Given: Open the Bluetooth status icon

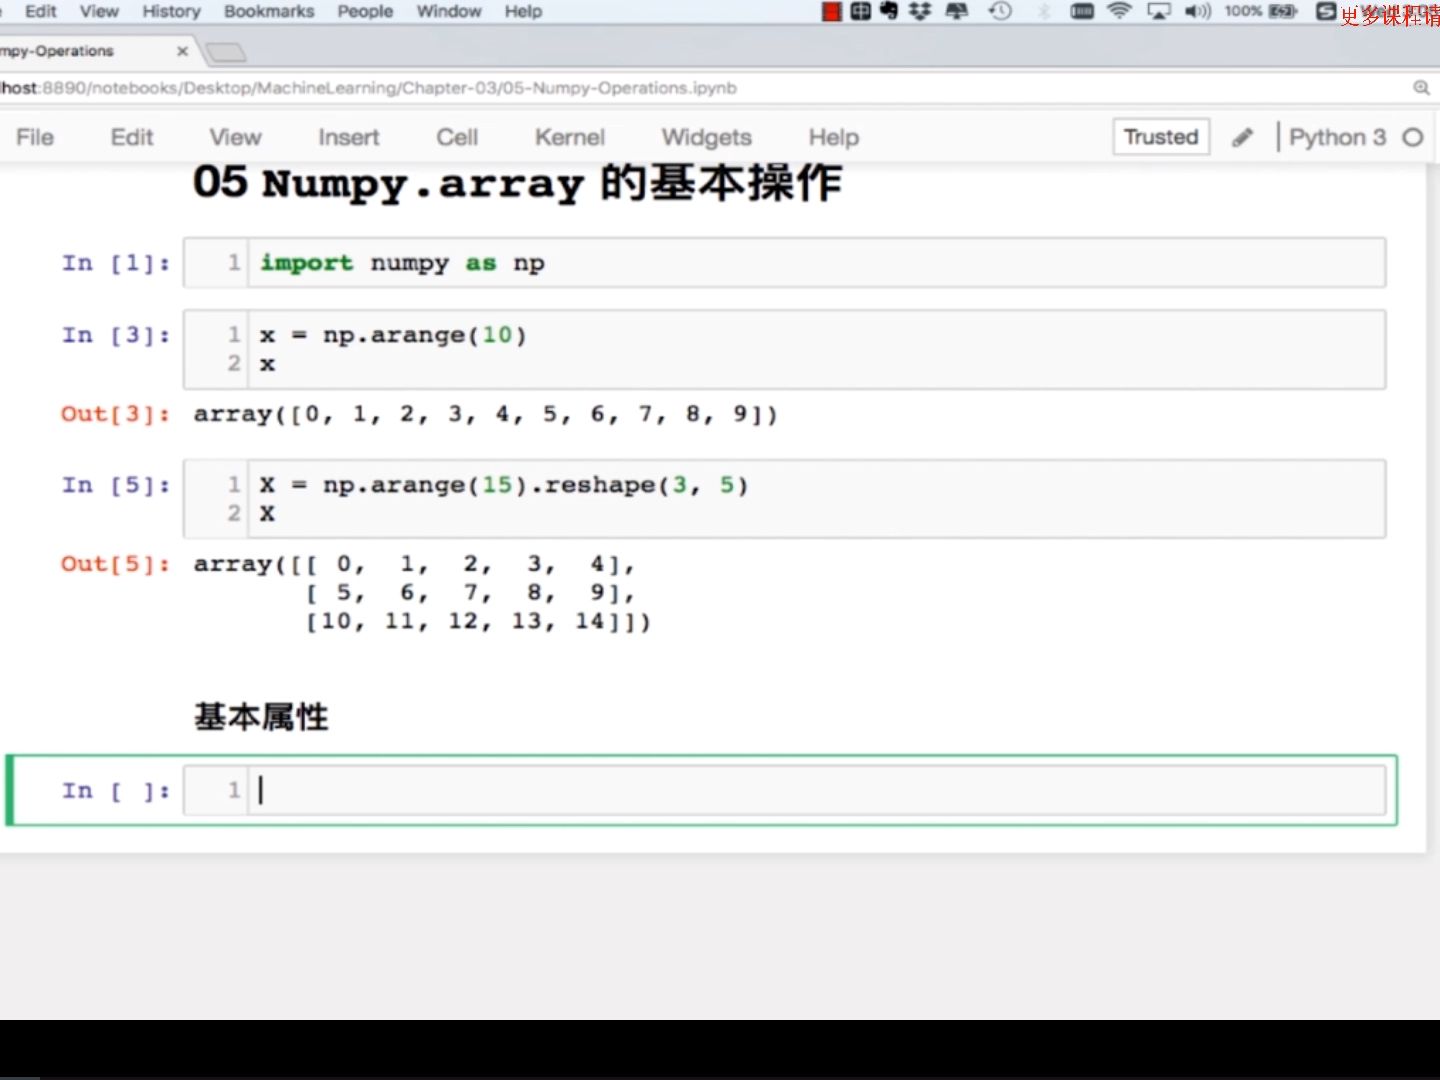Looking at the screenshot, I should [x=1046, y=11].
